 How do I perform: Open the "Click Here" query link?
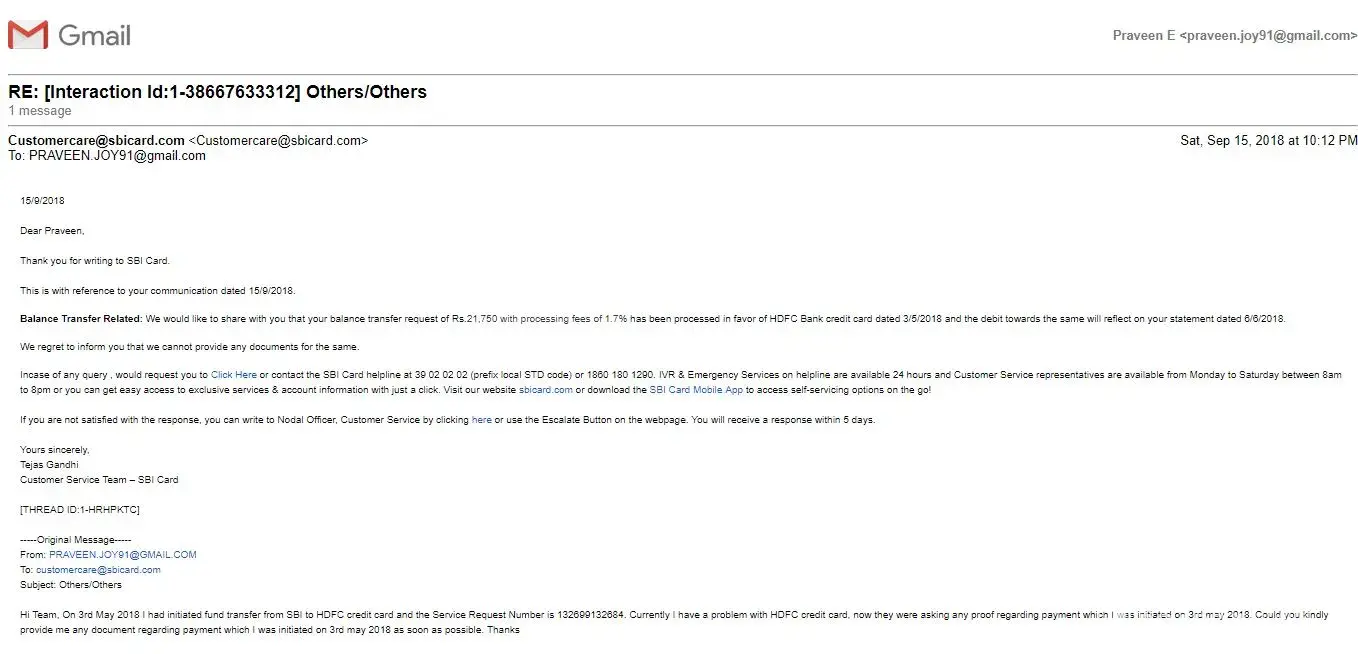233,375
